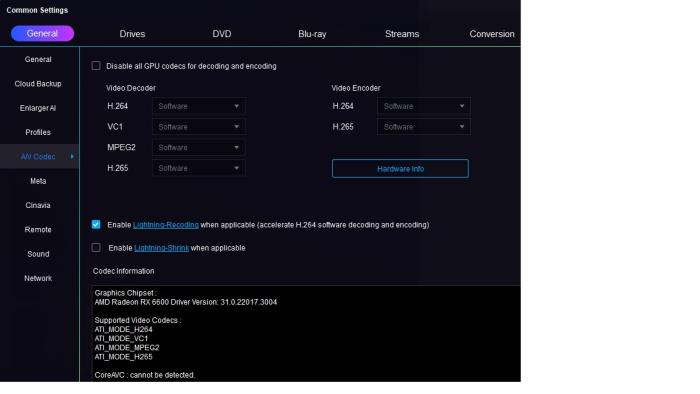This screenshot has height=394, width=700.
Task: Click the Hardware Info button
Action: pos(400,169)
